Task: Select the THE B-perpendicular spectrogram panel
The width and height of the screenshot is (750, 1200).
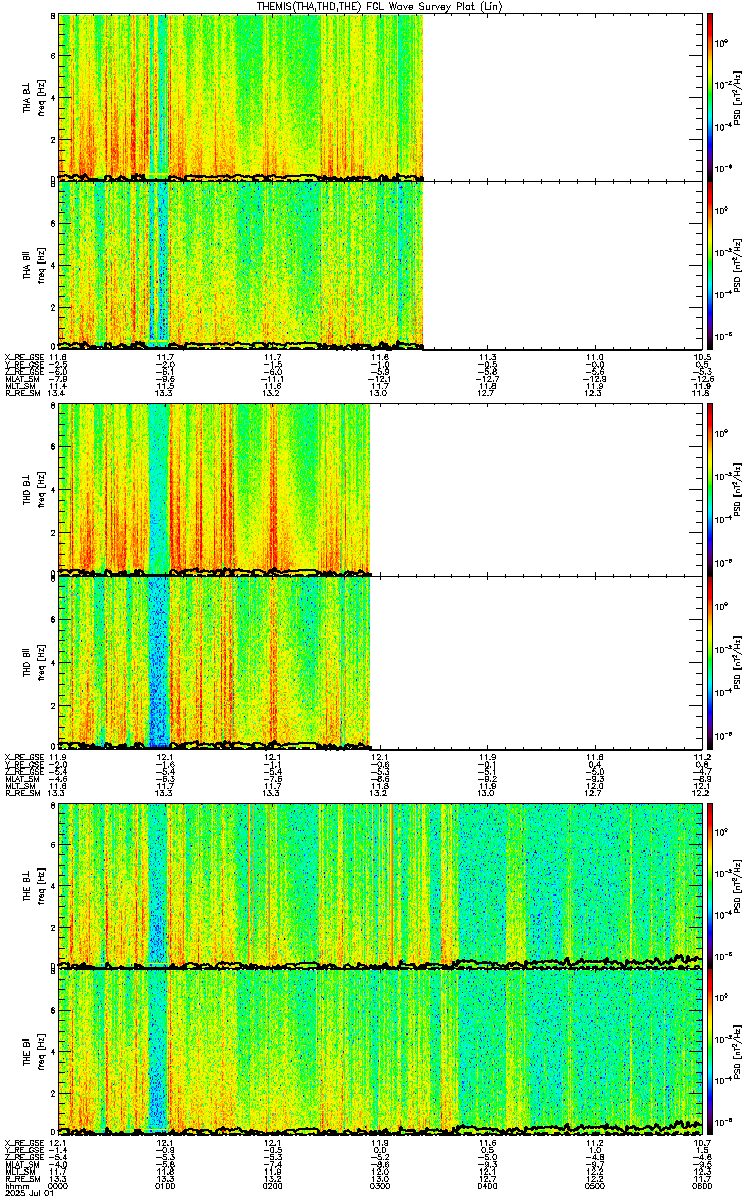Action: tap(380, 885)
